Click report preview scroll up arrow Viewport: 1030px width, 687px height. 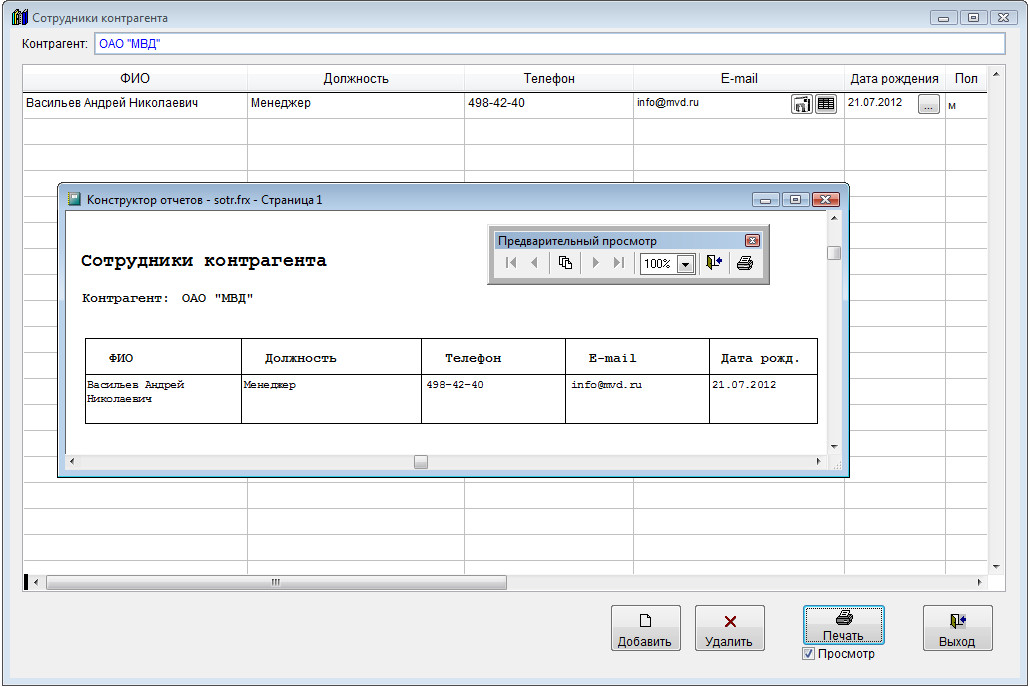pyautogui.click(x=834, y=218)
